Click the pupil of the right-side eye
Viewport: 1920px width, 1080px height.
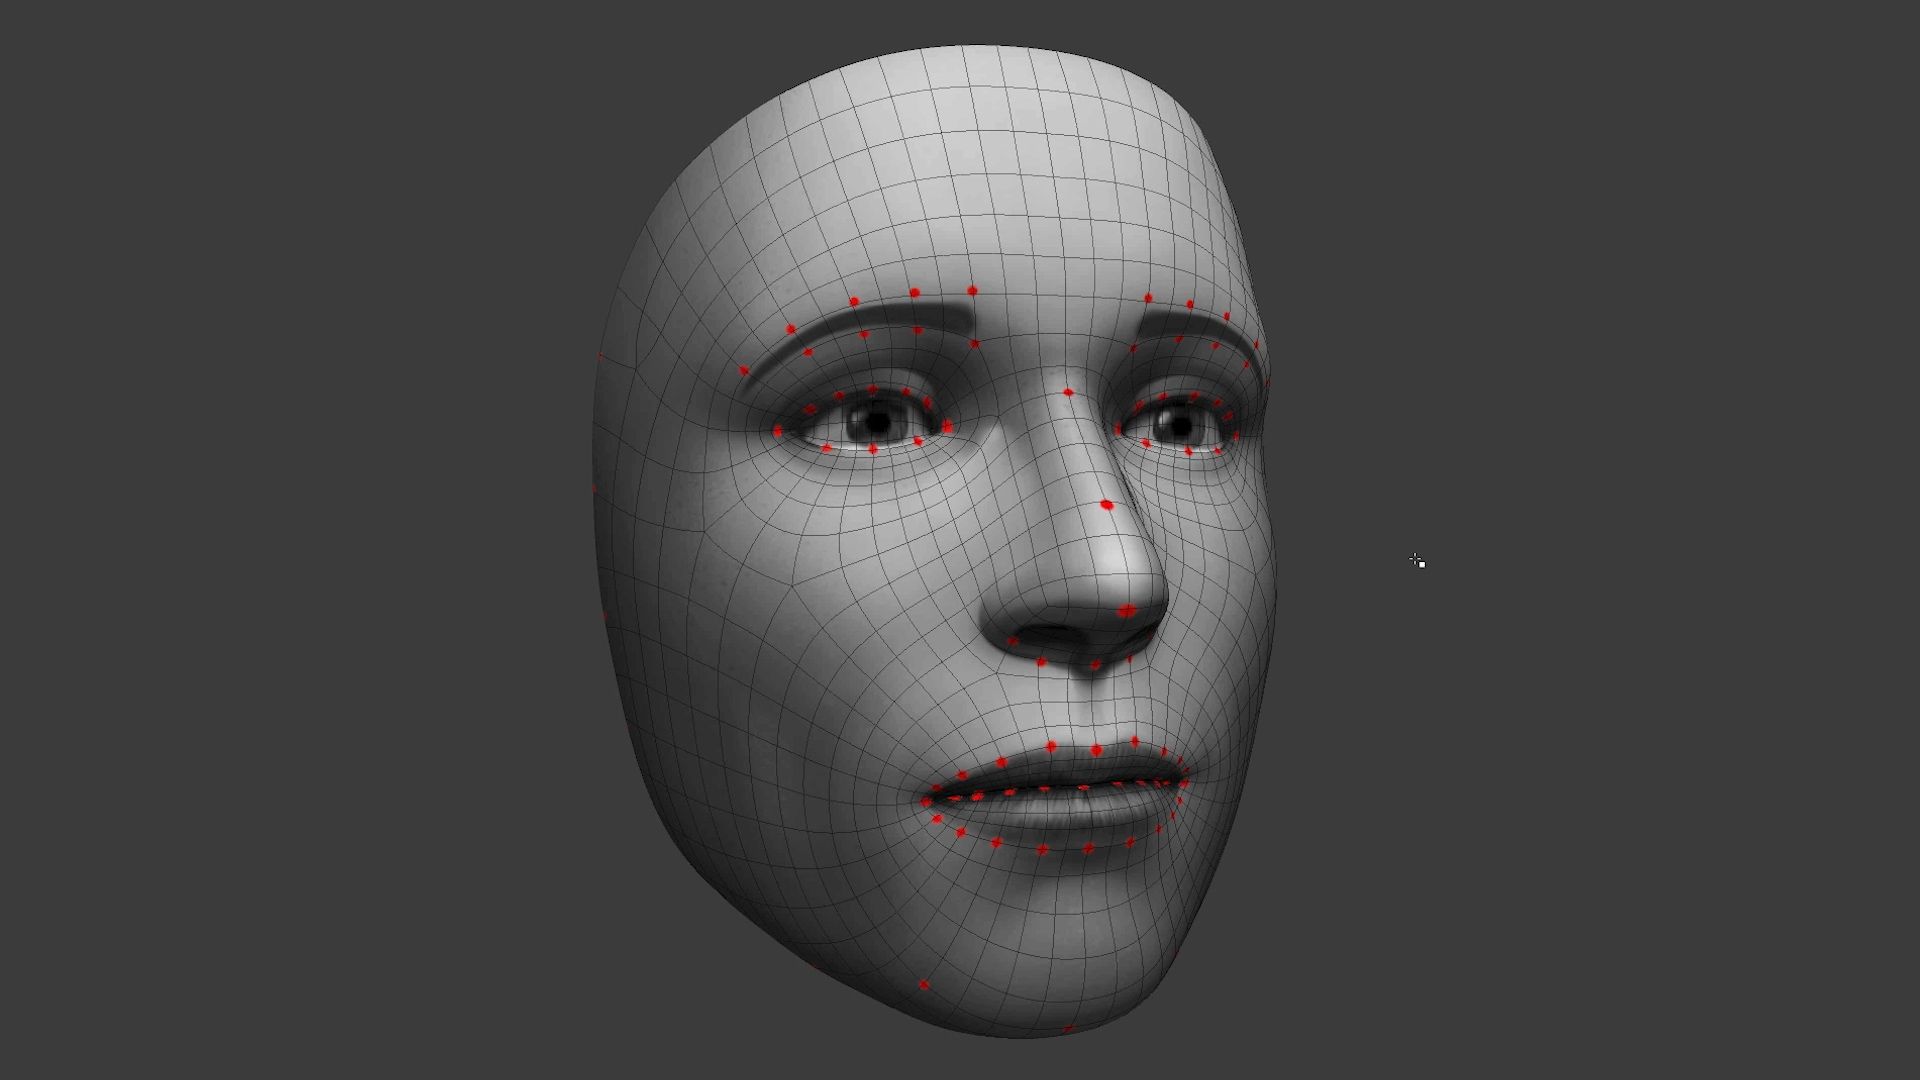[1180, 427]
